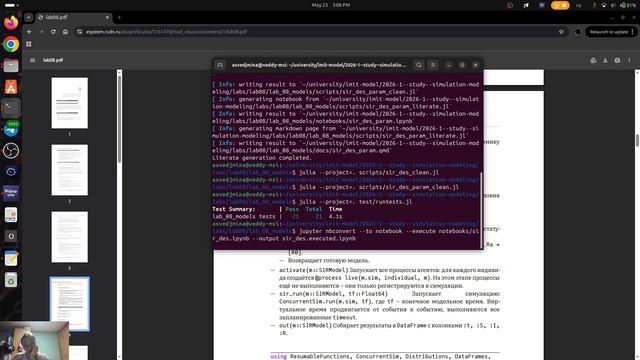
Task: Bookmark this page with the star
Action: point(561,31)
